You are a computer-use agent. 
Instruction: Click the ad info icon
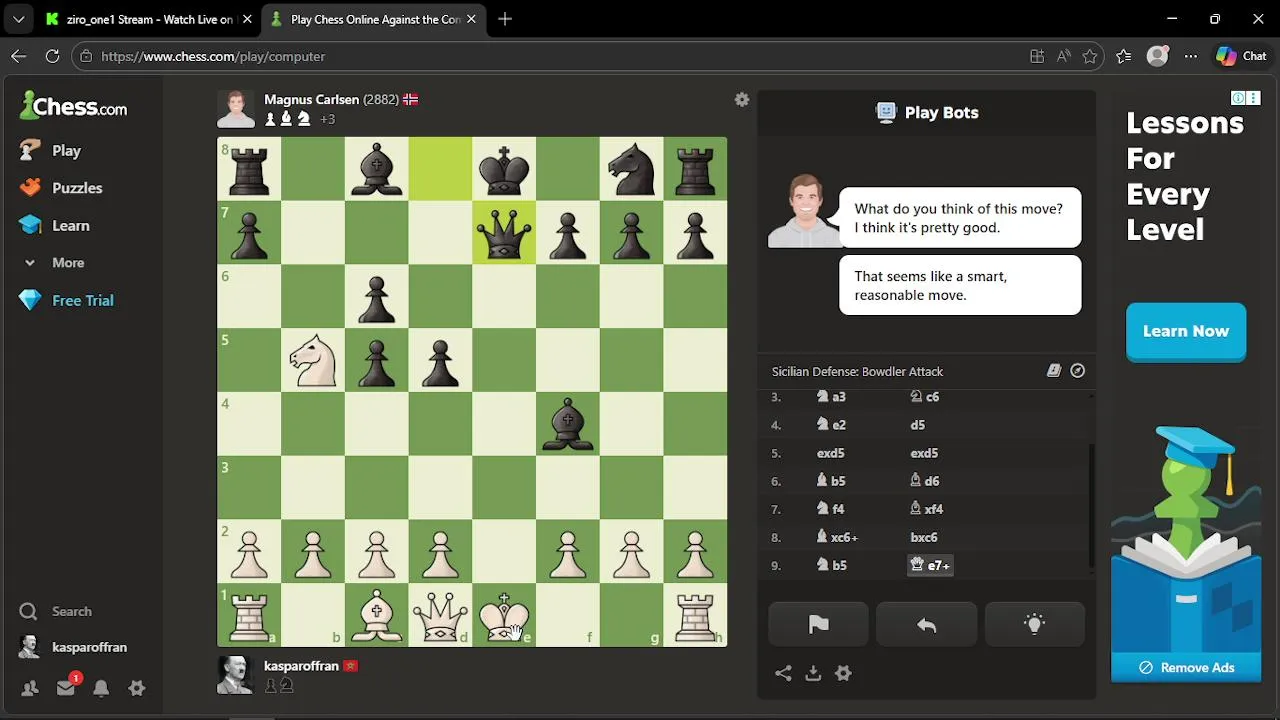coord(1238,98)
